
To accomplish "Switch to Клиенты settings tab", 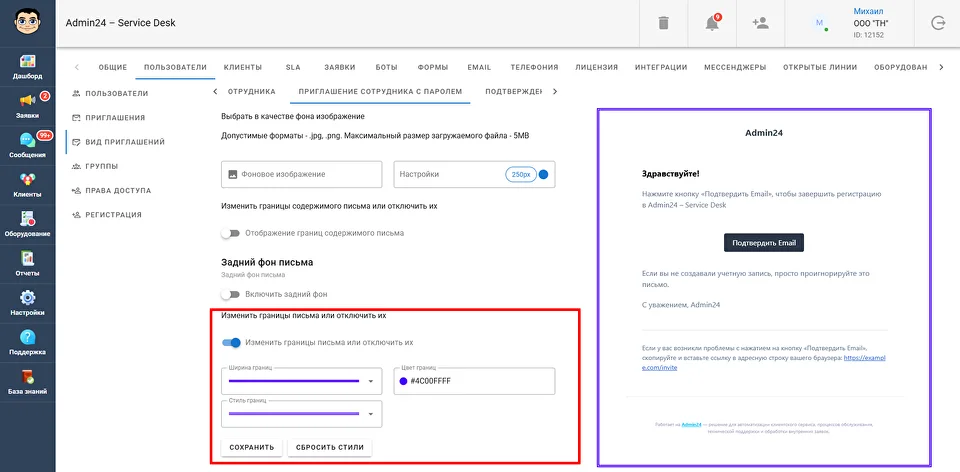I will (243, 67).
